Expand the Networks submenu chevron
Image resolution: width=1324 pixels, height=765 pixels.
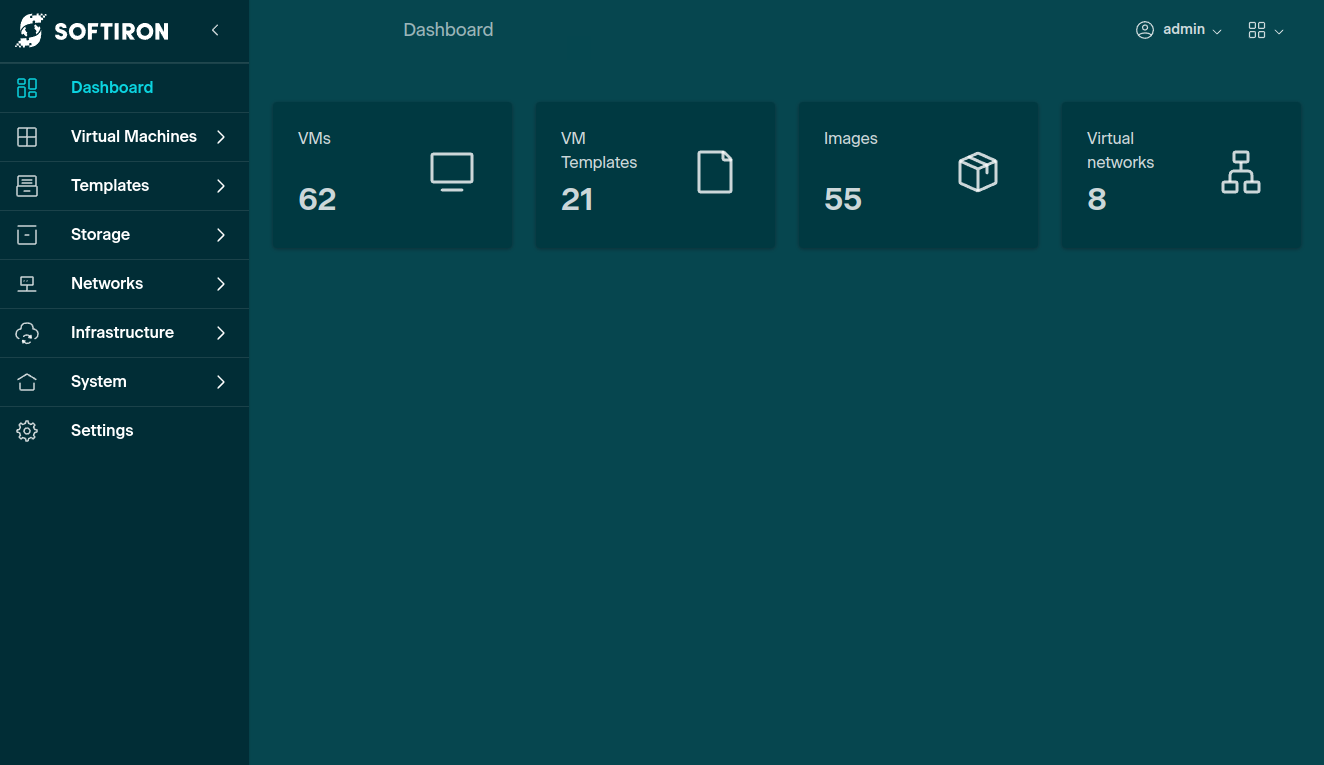[221, 284]
